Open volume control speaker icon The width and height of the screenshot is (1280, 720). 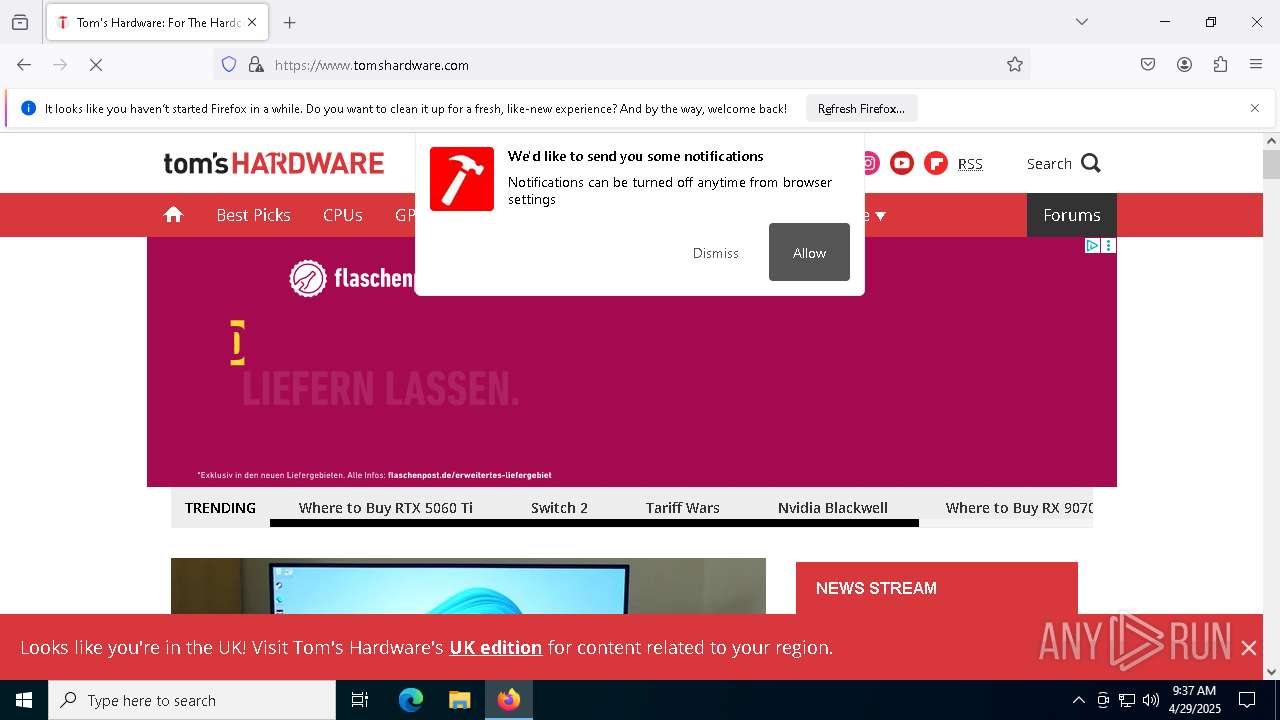[1151, 700]
